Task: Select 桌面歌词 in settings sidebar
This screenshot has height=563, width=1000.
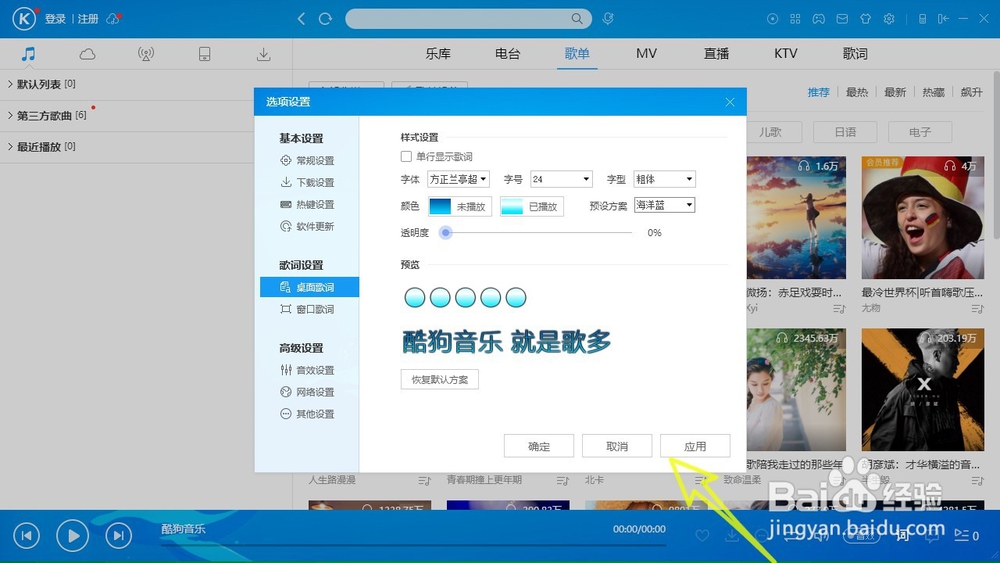Action: [309, 287]
